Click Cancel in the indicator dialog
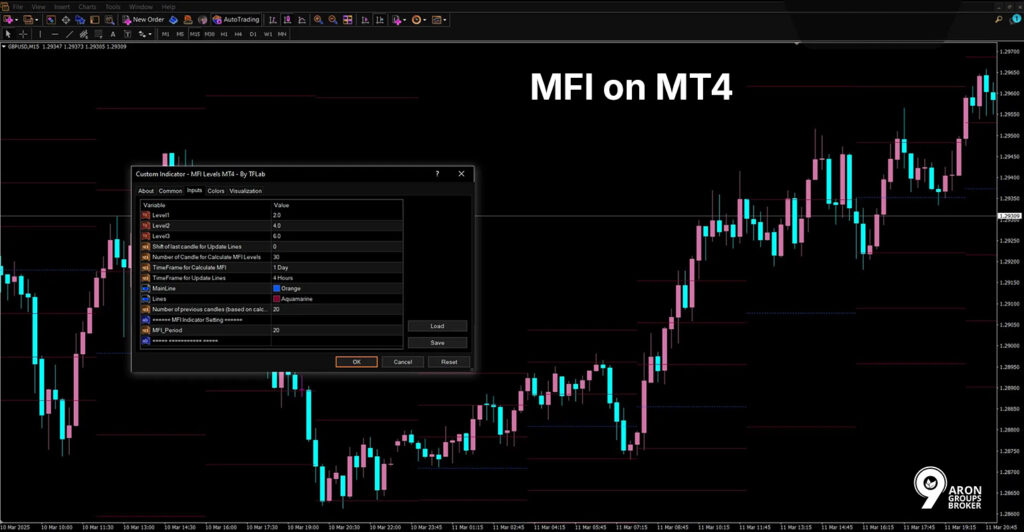The width and height of the screenshot is (1024, 532). pyautogui.click(x=403, y=362)
